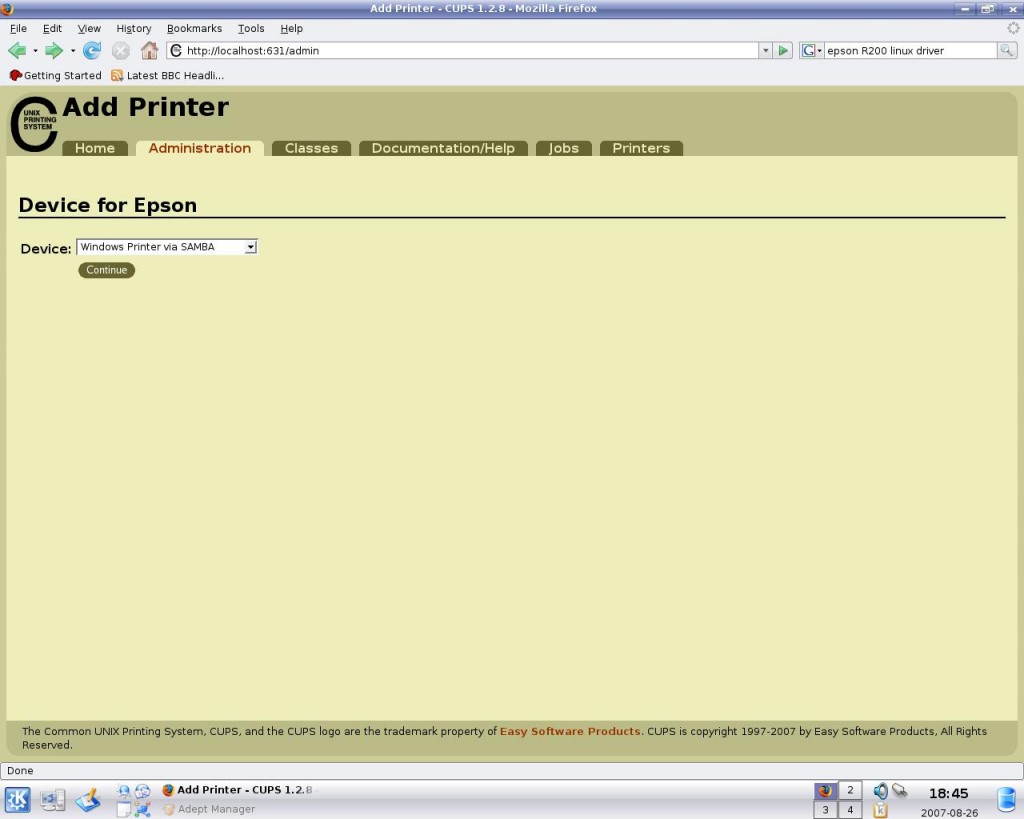Viewport: 1024px width, 819px height.
Task: Click the green Go arrow beside the address bar
Action: coord(783,50)
